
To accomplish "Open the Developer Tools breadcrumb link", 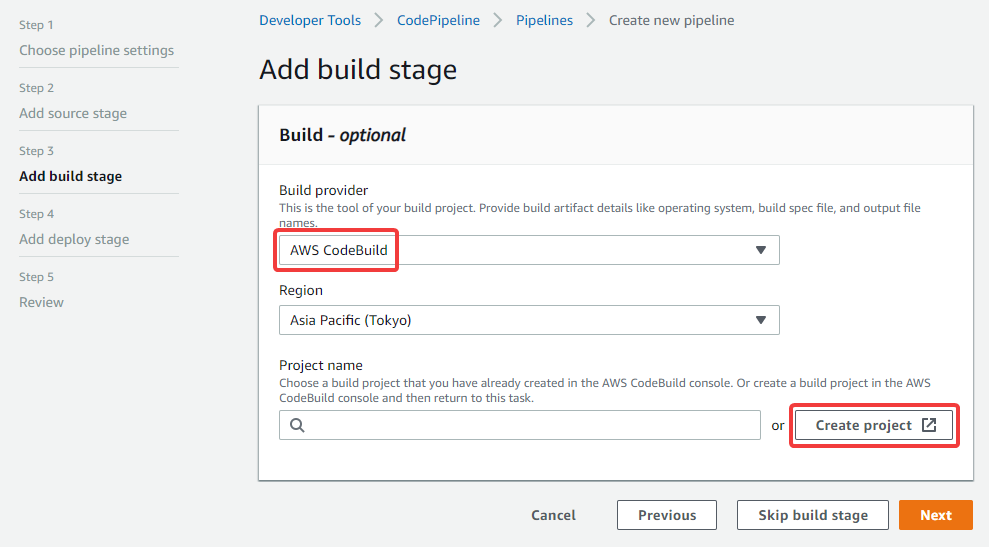I will pyautogui.click(x=310, y=20).
